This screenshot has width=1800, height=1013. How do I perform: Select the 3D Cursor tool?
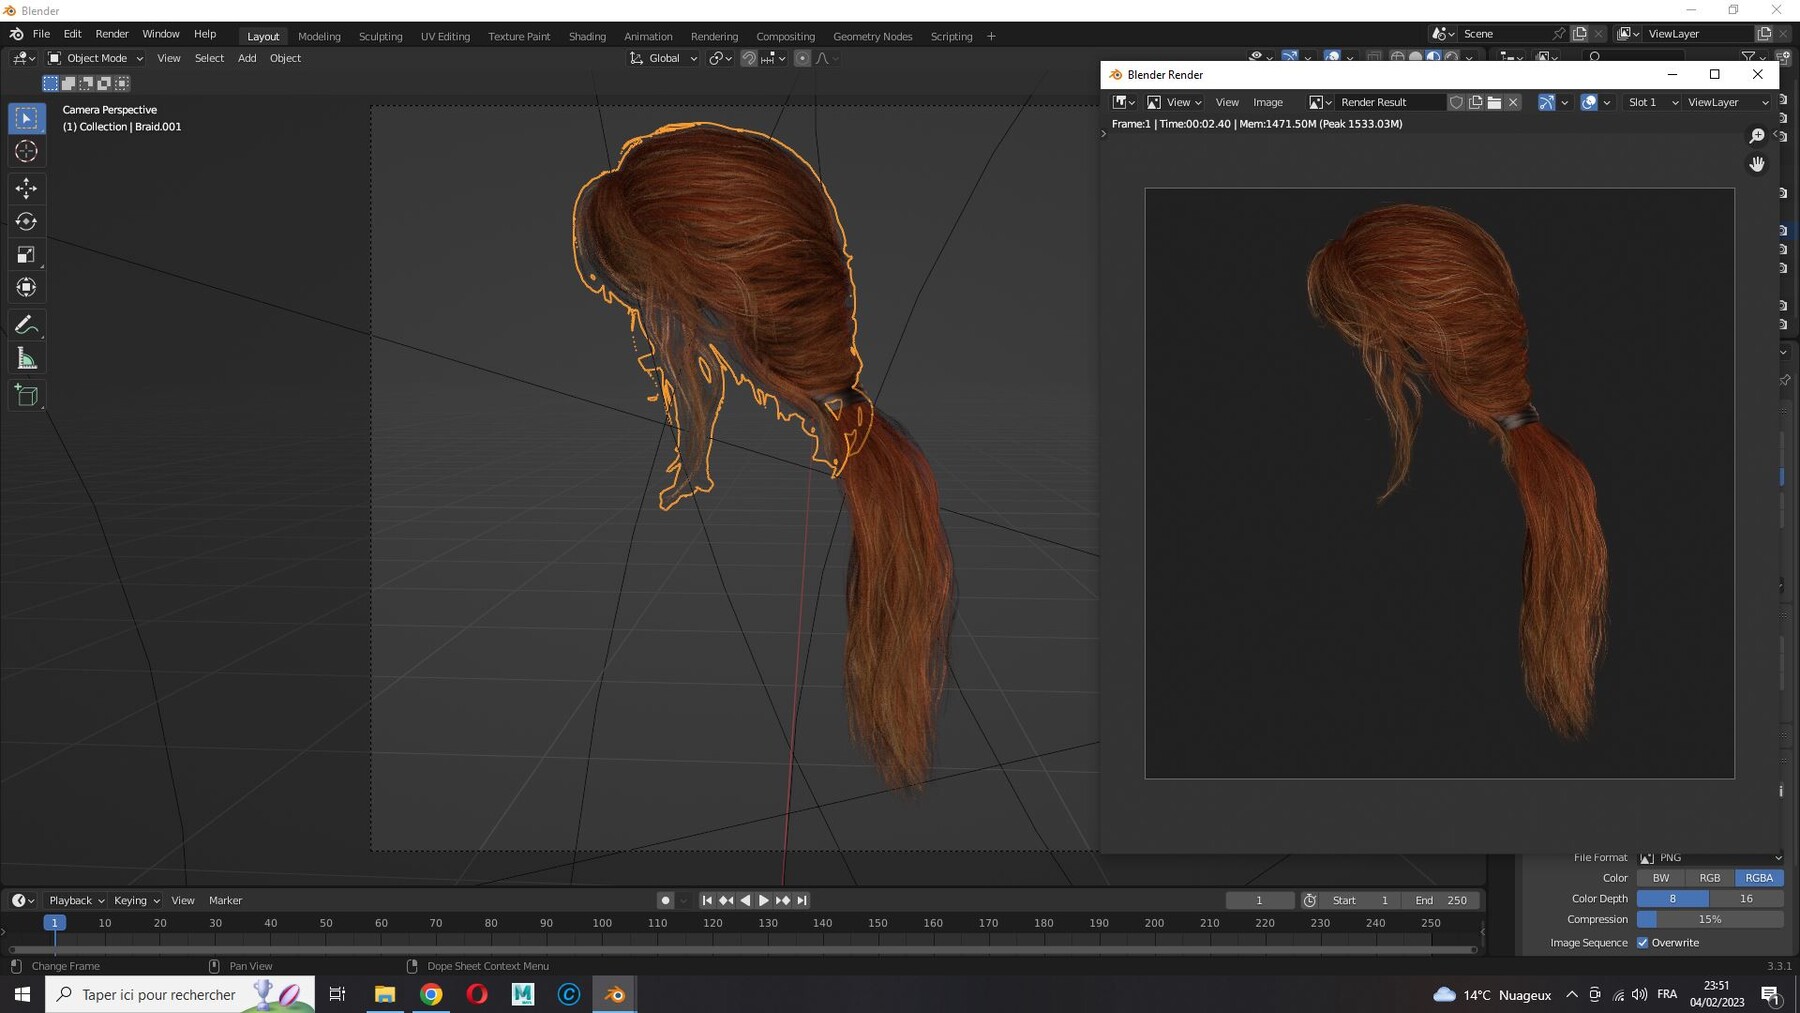27,151
